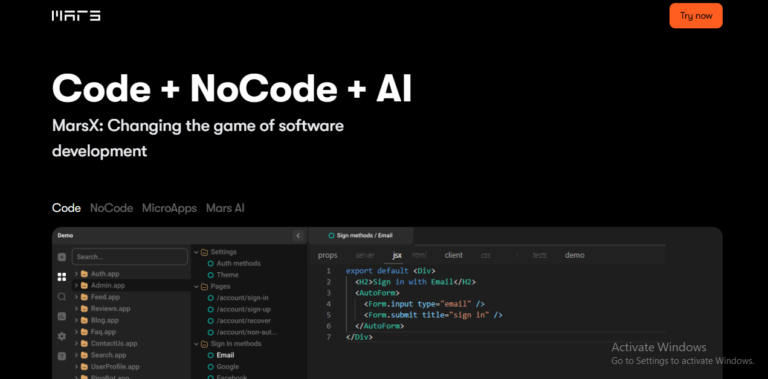Switch to the MicroApps tab
Screen dimensions: 768x379
click(169, 208)
